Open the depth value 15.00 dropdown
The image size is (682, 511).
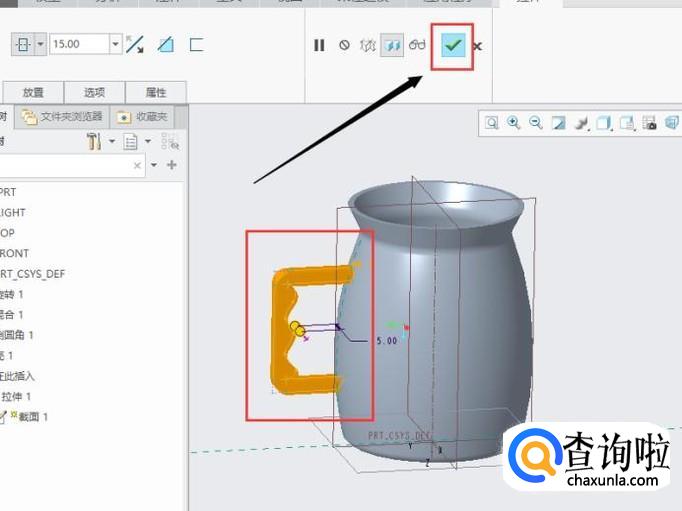pos(116,44)
